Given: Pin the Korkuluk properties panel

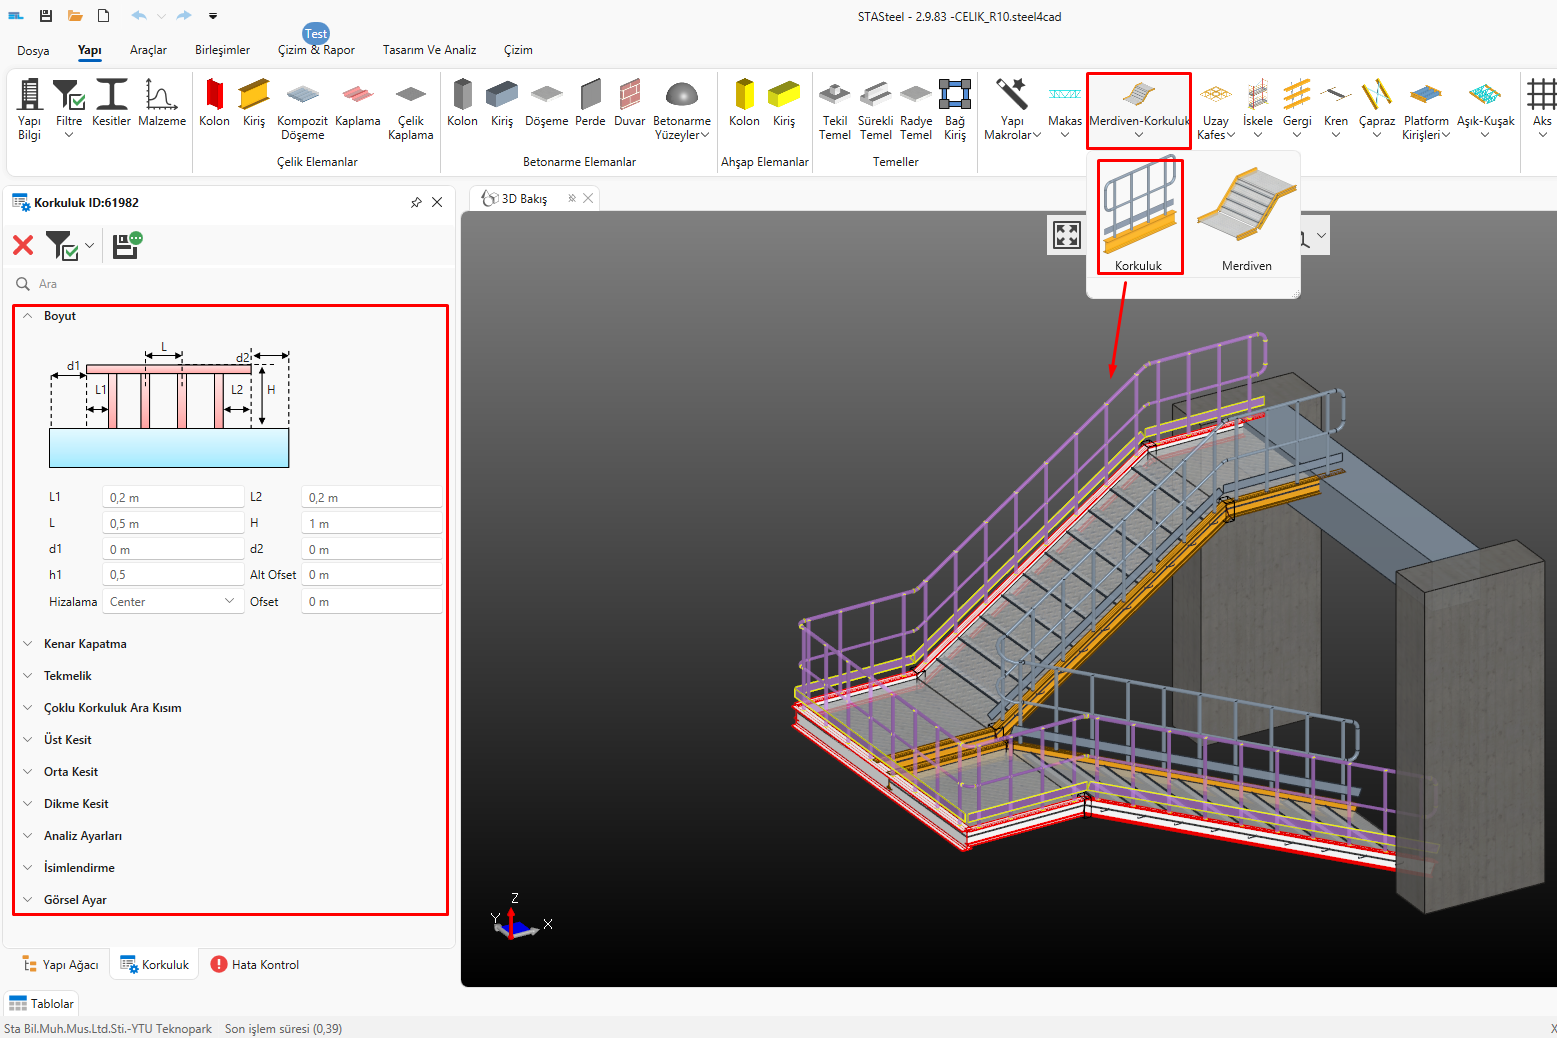Looking at the screenshot, I should [416, 203].
